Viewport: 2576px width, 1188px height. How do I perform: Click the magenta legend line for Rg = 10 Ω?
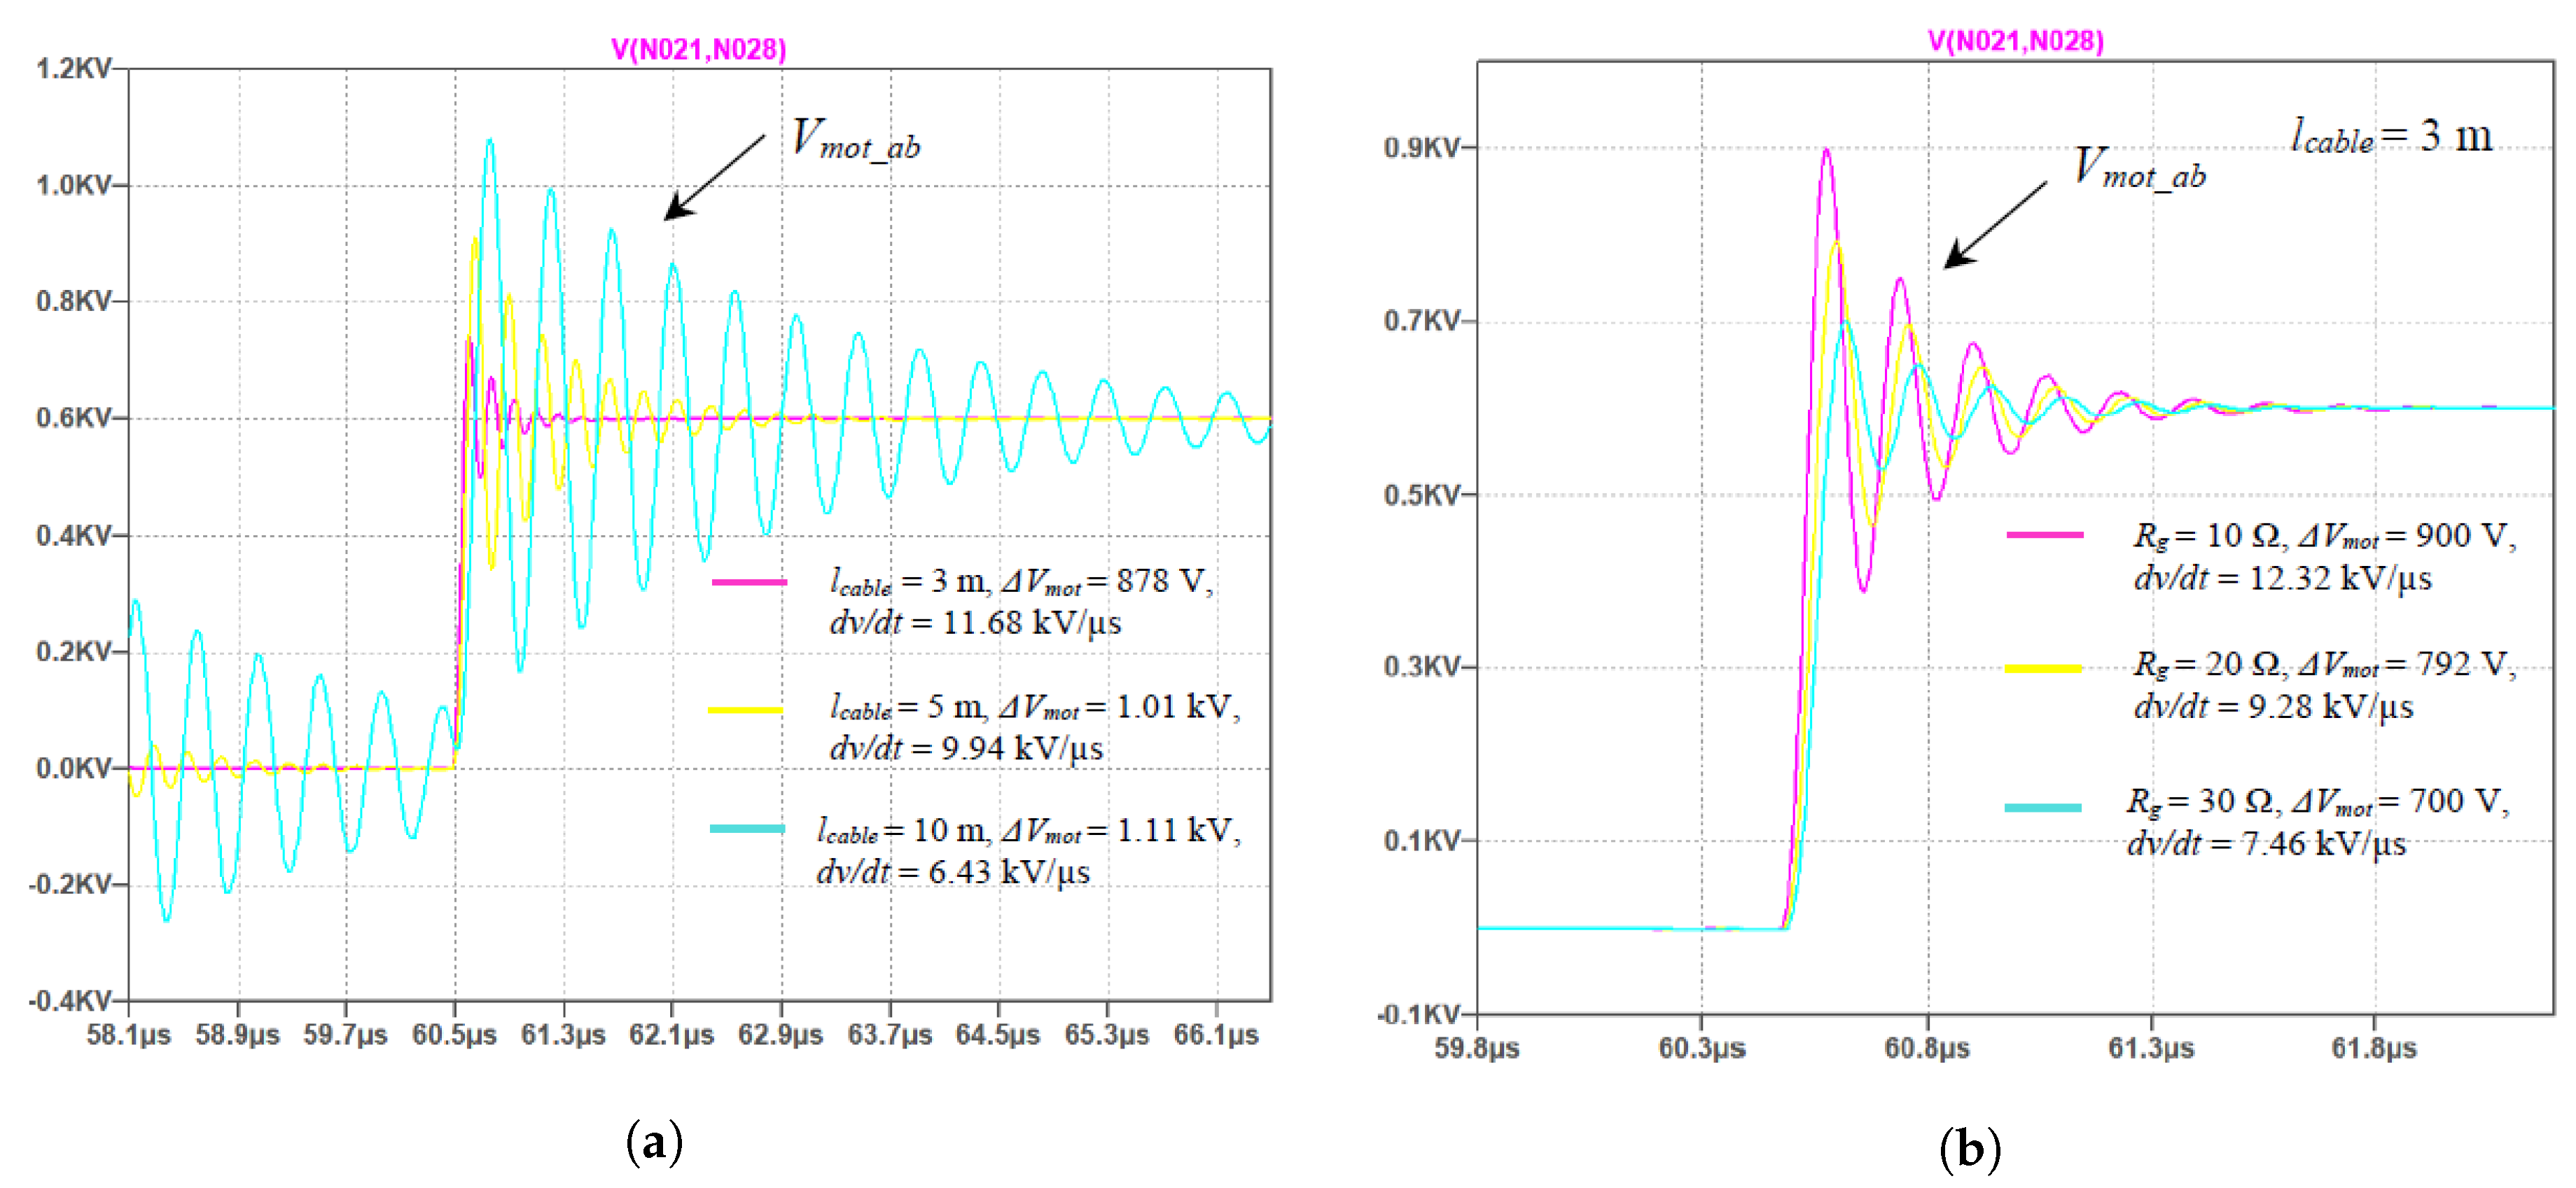tap(2044, 535)
